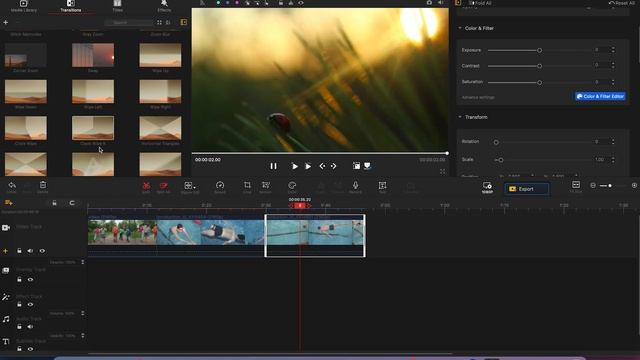Collapse the Transform section
The image size is (640, 360).
pyautogui.click(x=460, y=117)
